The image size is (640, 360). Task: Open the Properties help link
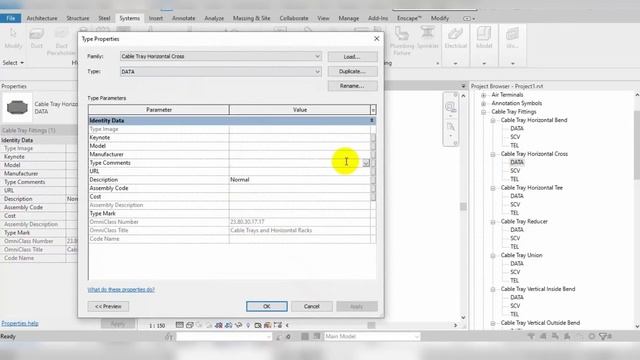click(20, 323)
